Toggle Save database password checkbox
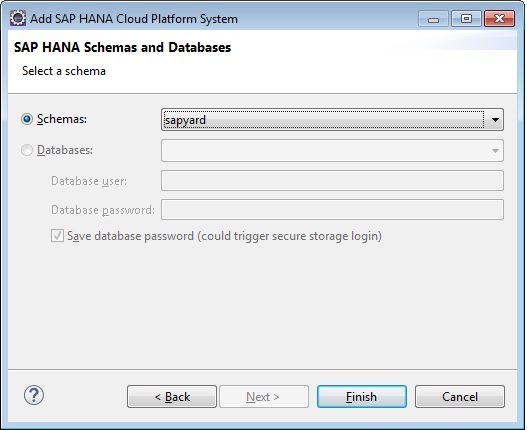The height and width of the screenshot is (430, 527). point(57,236)
